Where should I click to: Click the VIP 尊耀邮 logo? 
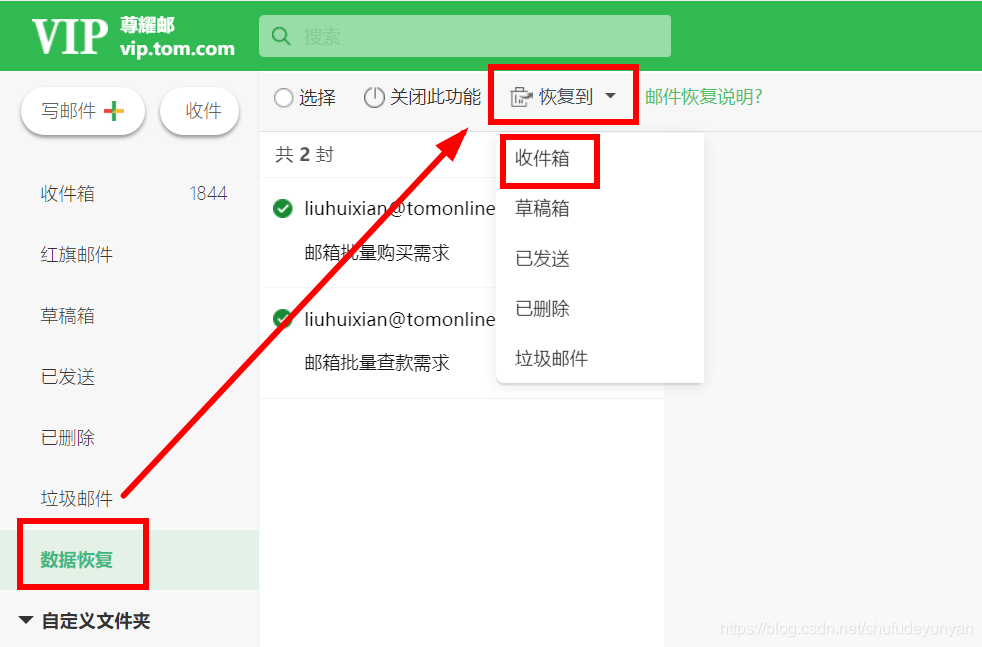pyautogui.click(x=110, y=35)
